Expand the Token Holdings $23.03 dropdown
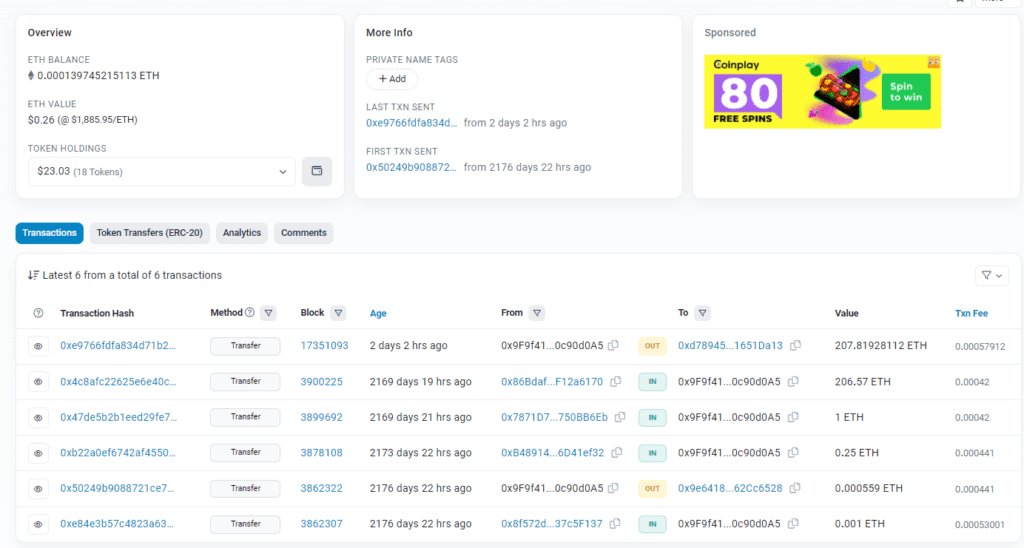This screenshot has height=548, width=1024. click(x=162, y=171)
